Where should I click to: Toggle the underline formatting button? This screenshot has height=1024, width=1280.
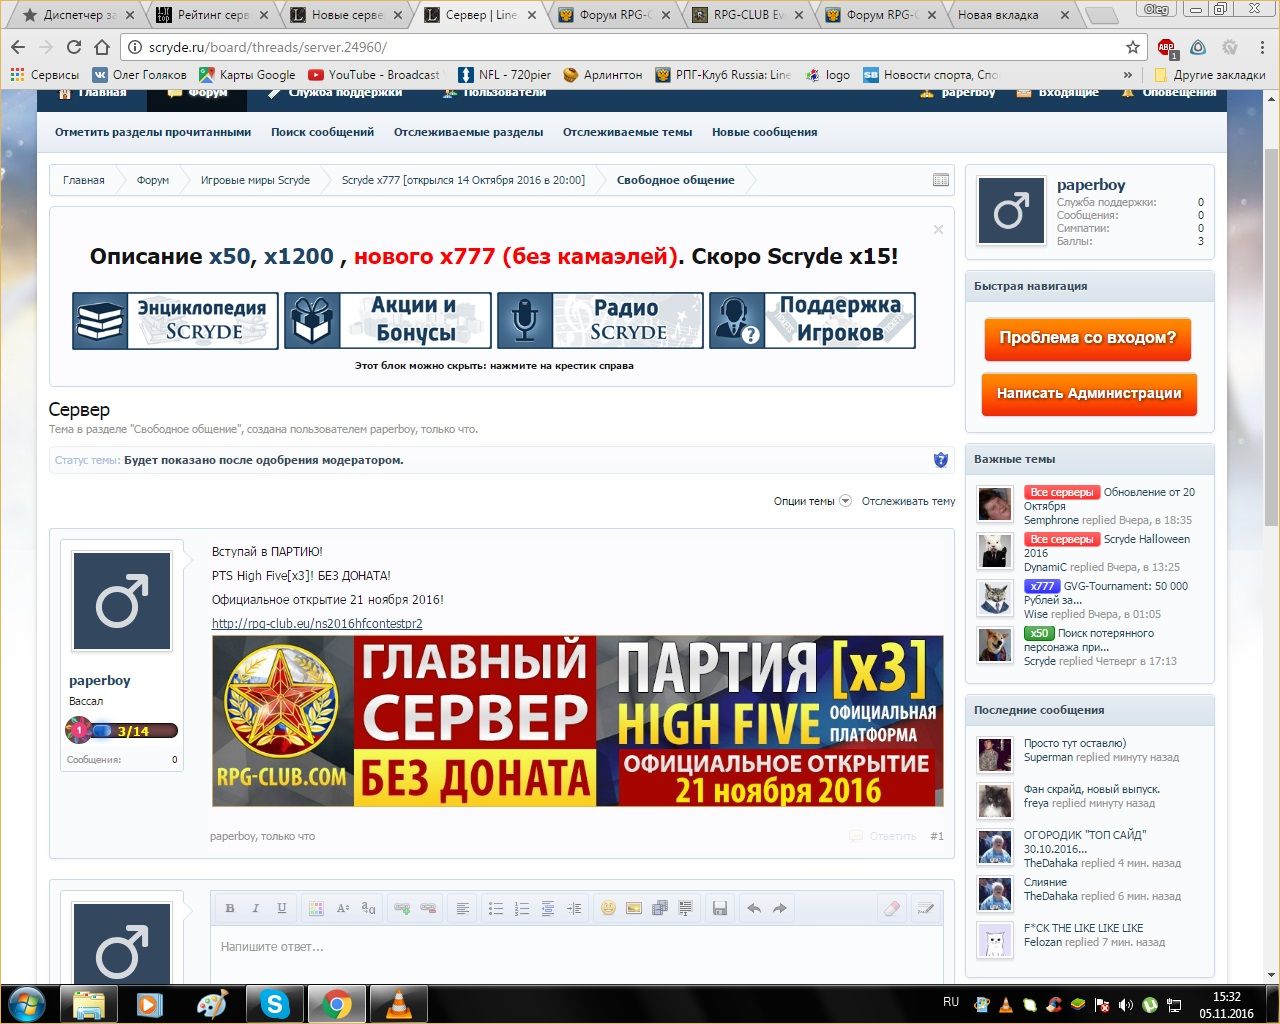pos(282,908)
